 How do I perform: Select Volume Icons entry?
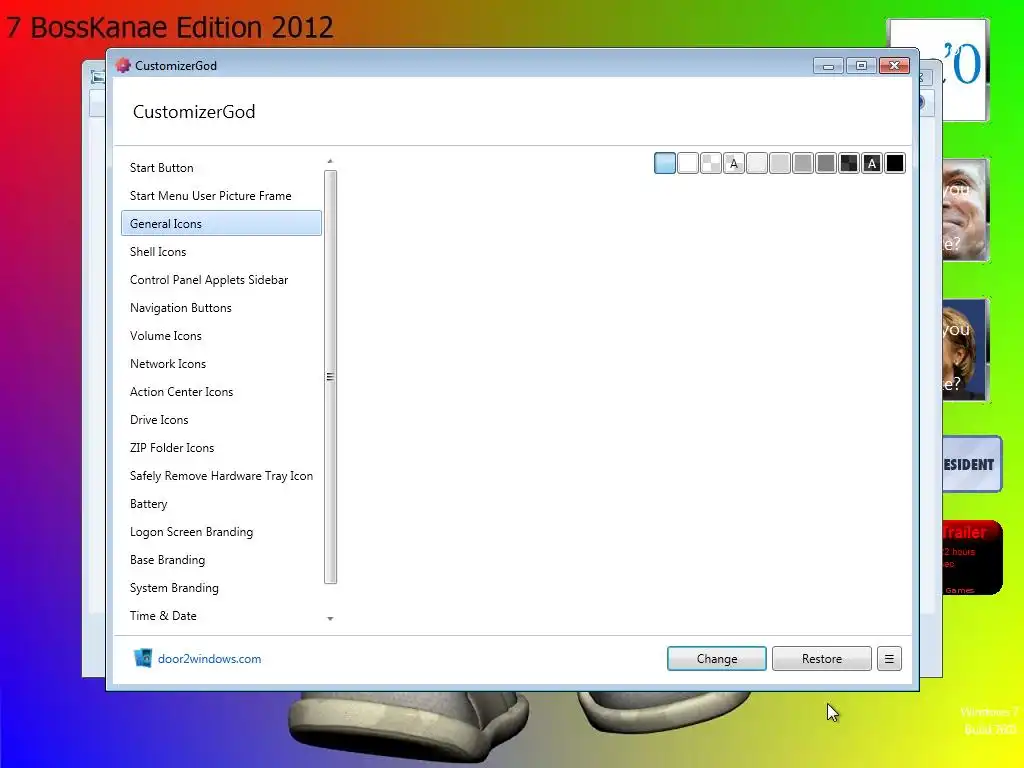point(221,336)
